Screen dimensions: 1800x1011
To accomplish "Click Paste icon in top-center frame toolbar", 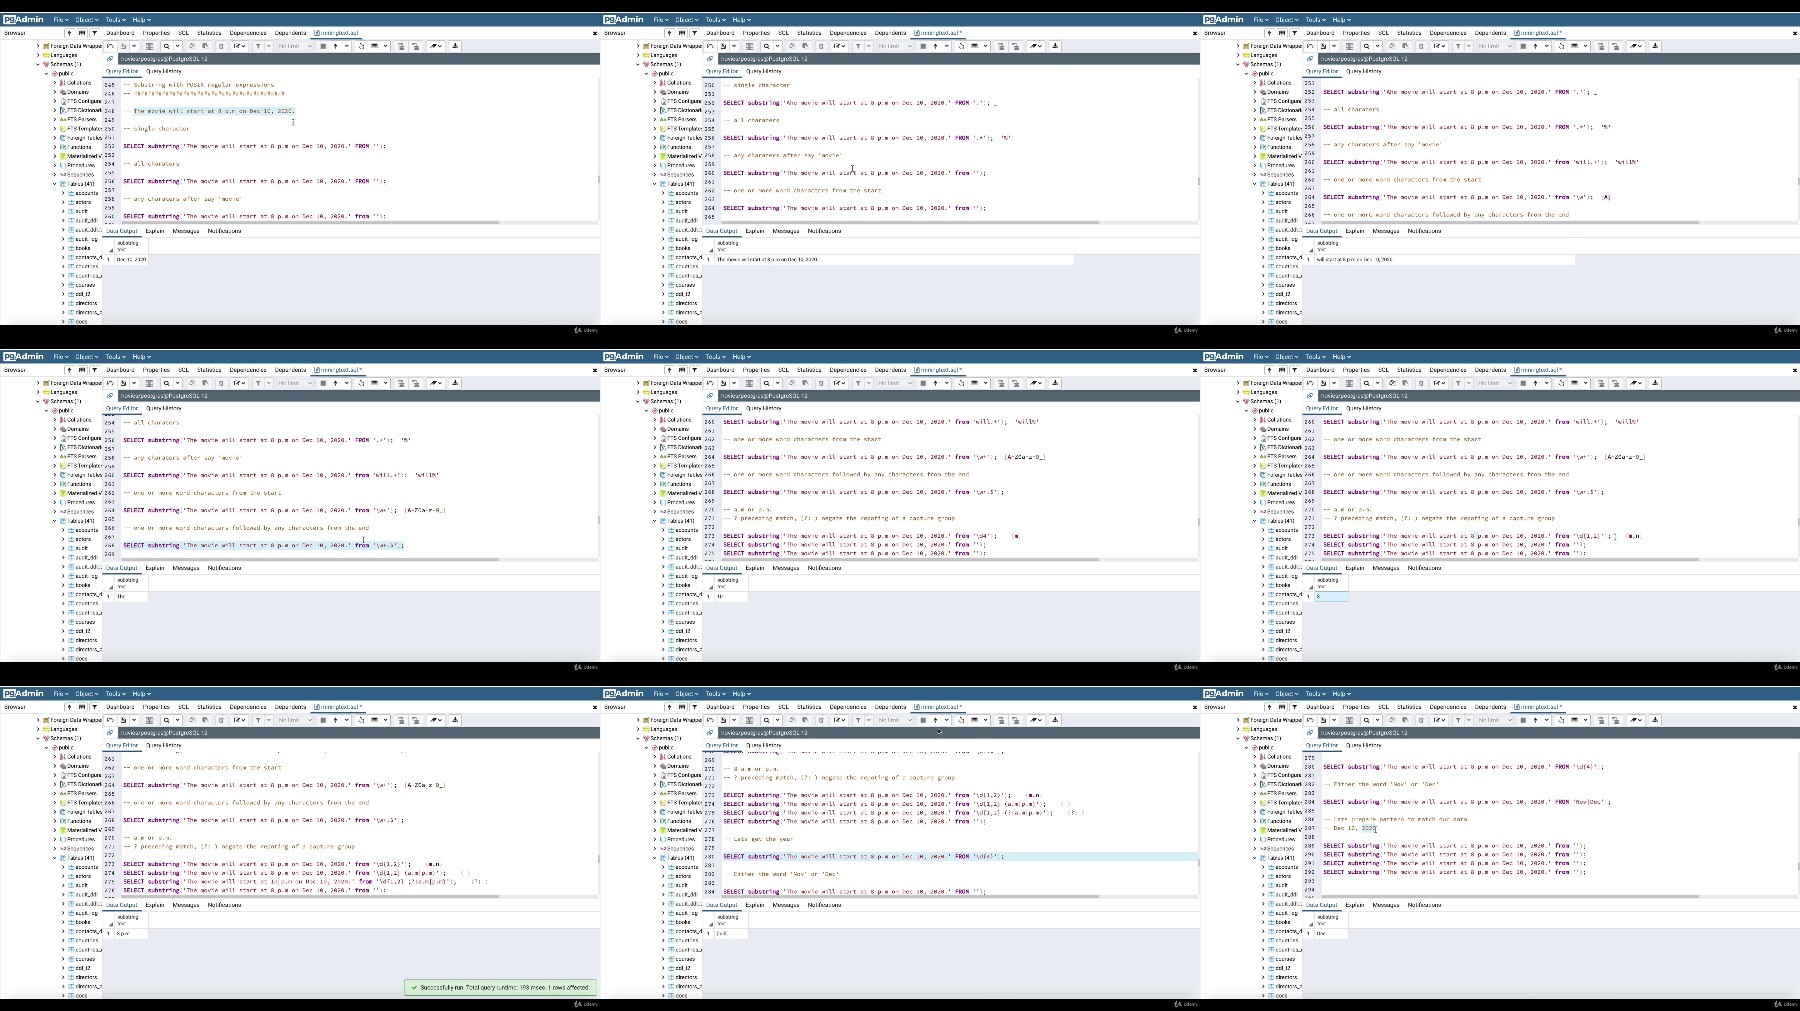I will pos(805,46).
